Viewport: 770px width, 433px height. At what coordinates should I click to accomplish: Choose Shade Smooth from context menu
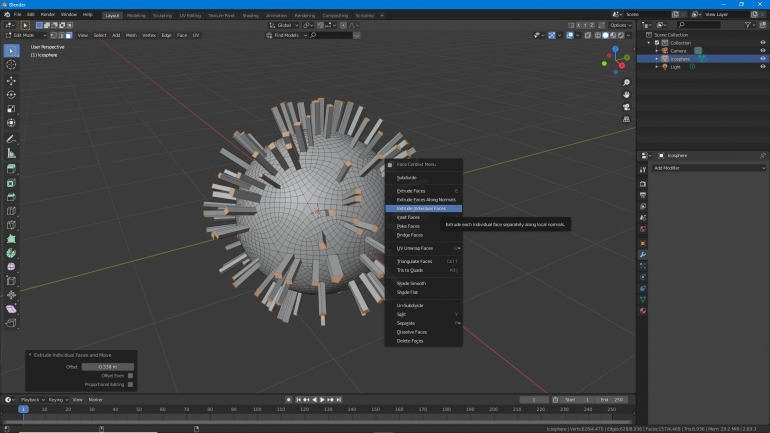tap(423, 283)
